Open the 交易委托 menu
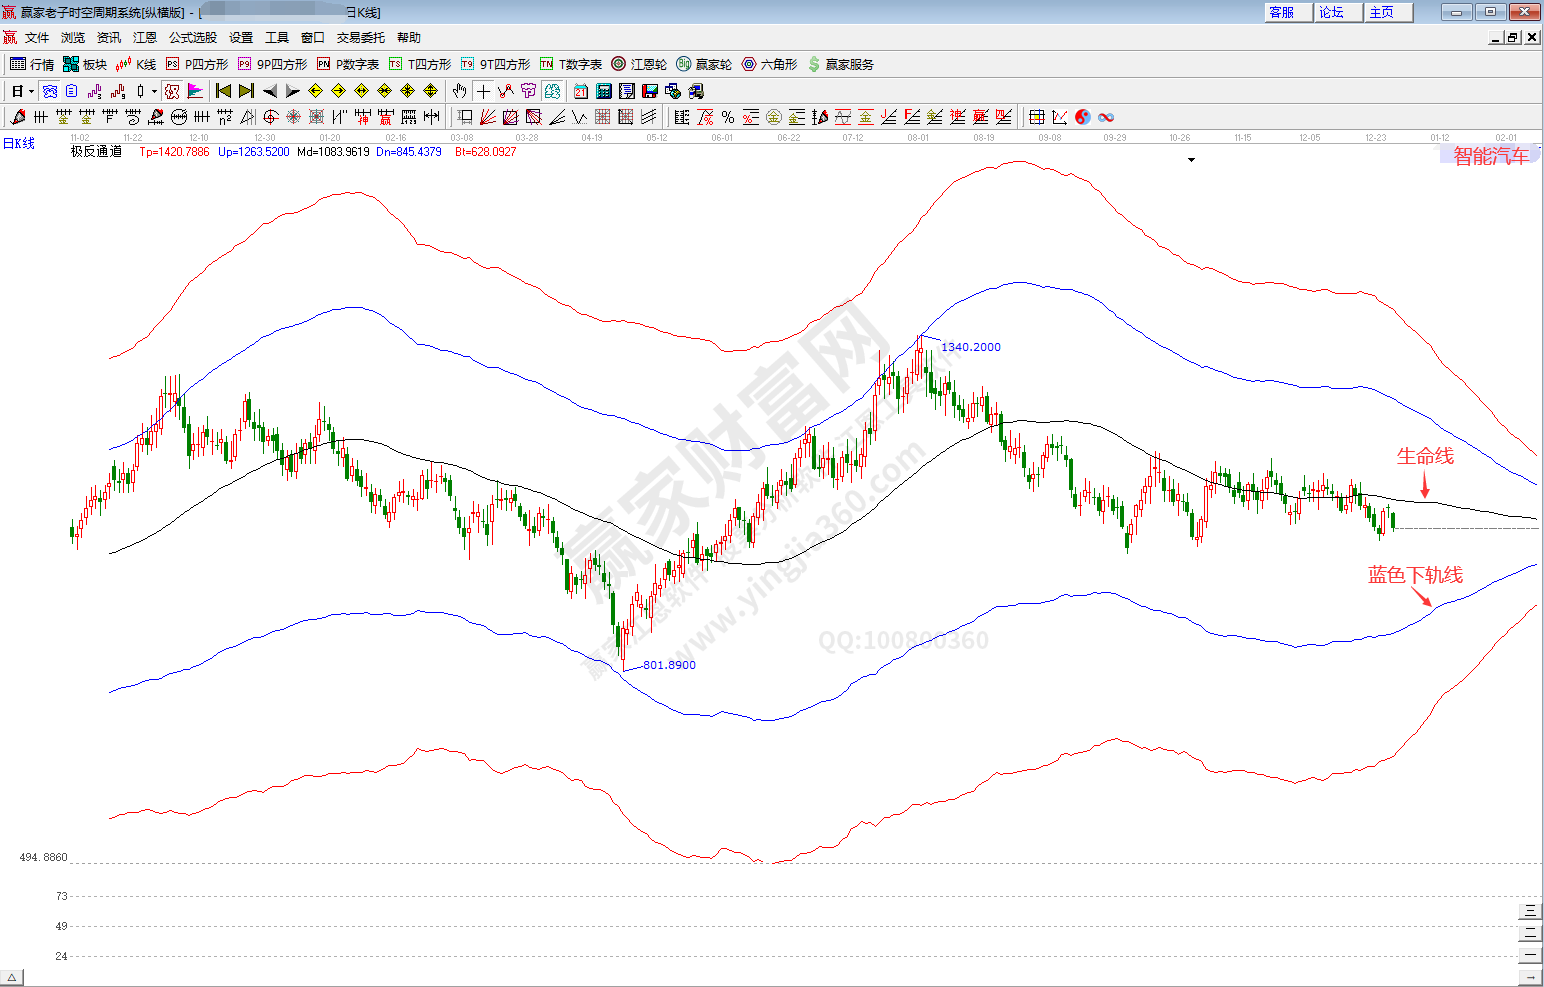The image size is (1544, 987). [x=360, y=37]
